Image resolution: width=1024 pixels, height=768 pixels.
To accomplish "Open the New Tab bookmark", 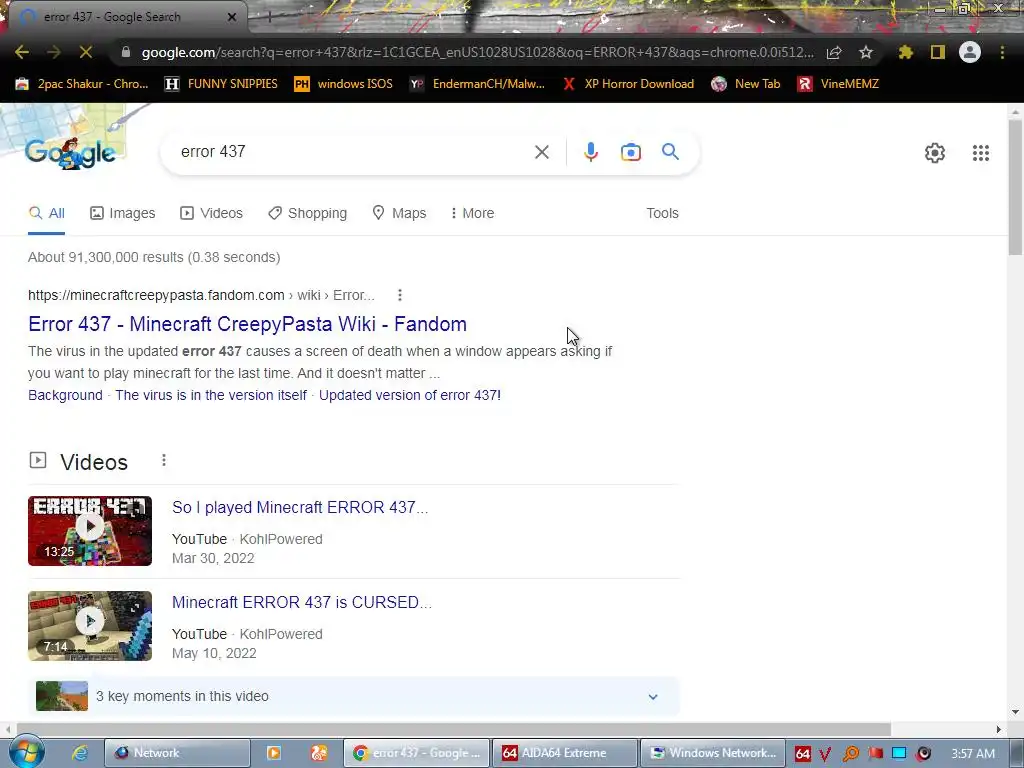I will [745, 84].
